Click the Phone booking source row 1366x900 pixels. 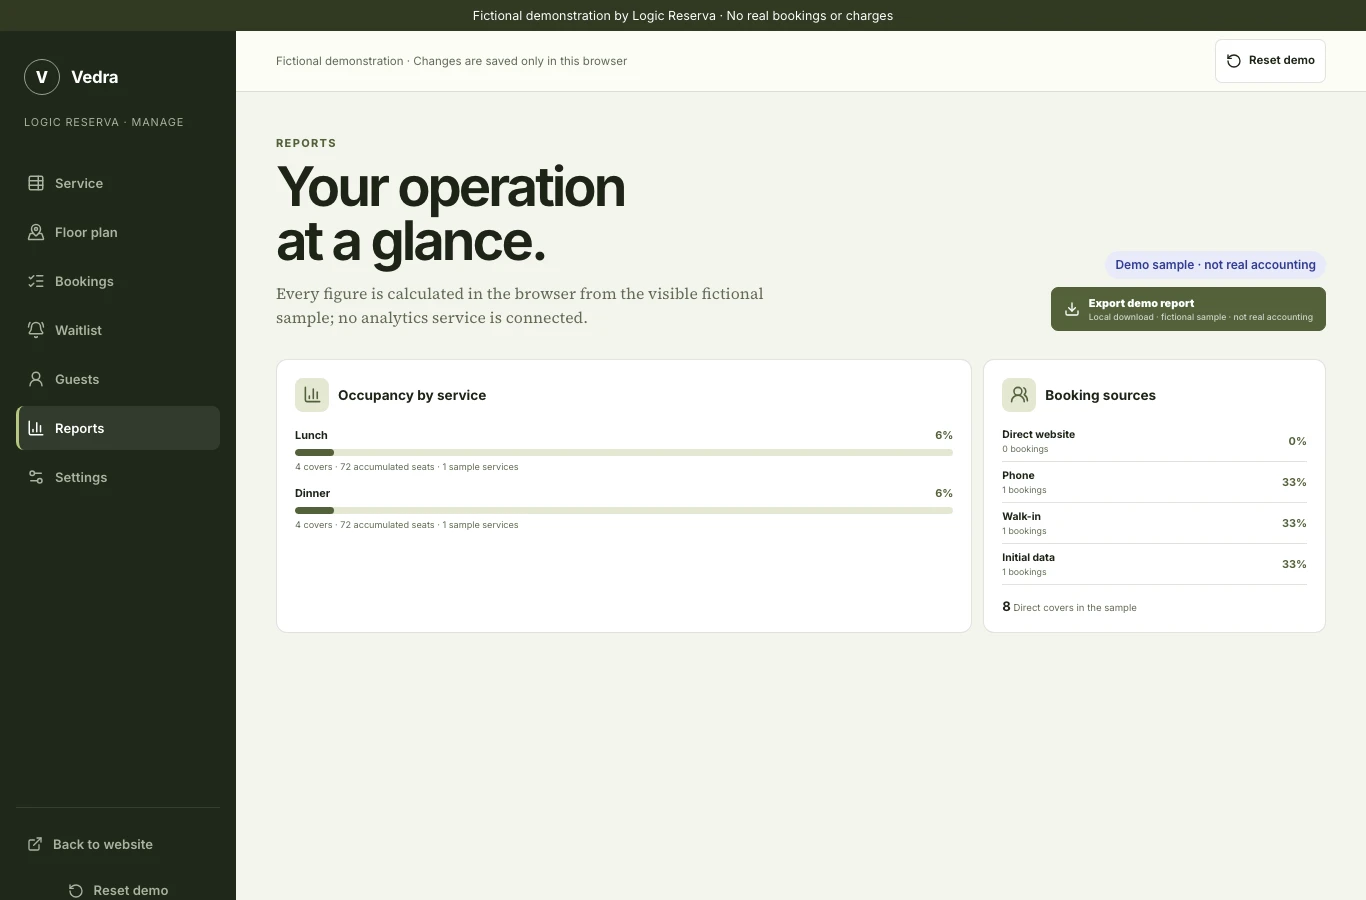coord(1154,482)
